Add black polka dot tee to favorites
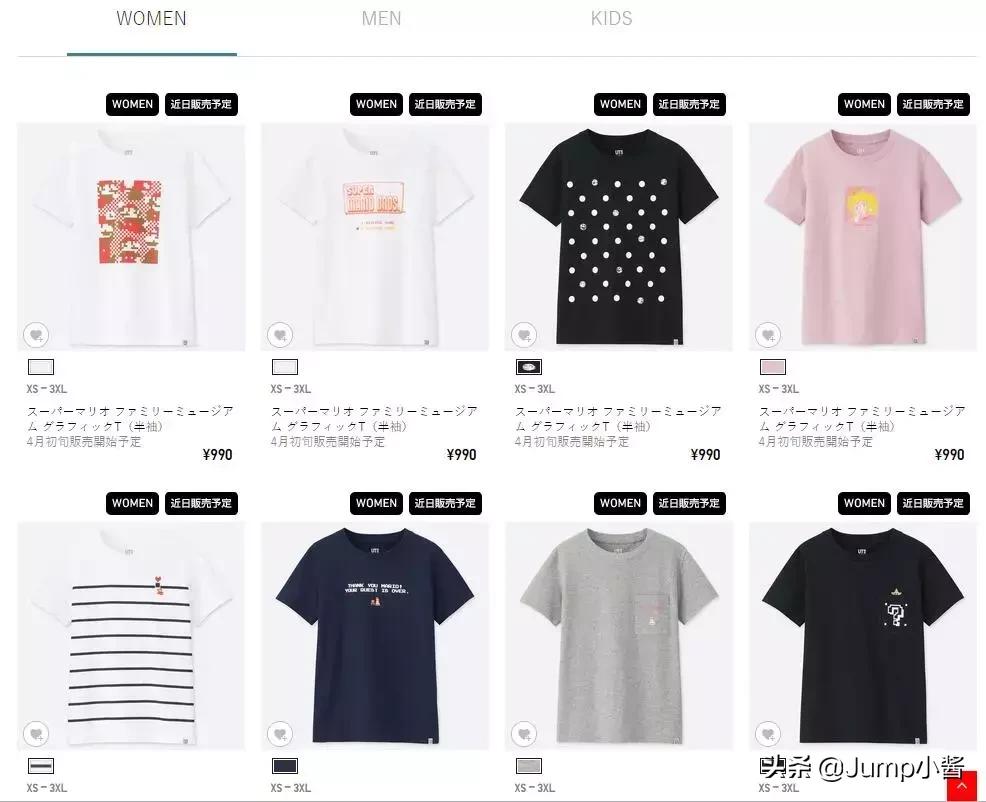This screenshot has width=986, height=802. pyautogui.click(x=524, y=335)
